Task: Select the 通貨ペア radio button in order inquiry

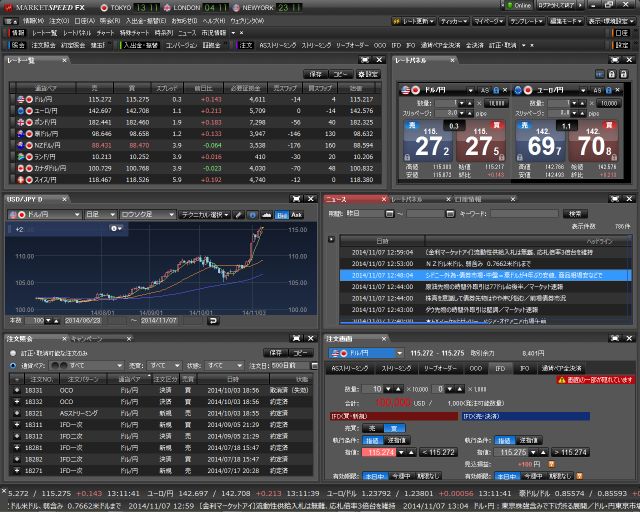Action: tap(13, 365)
